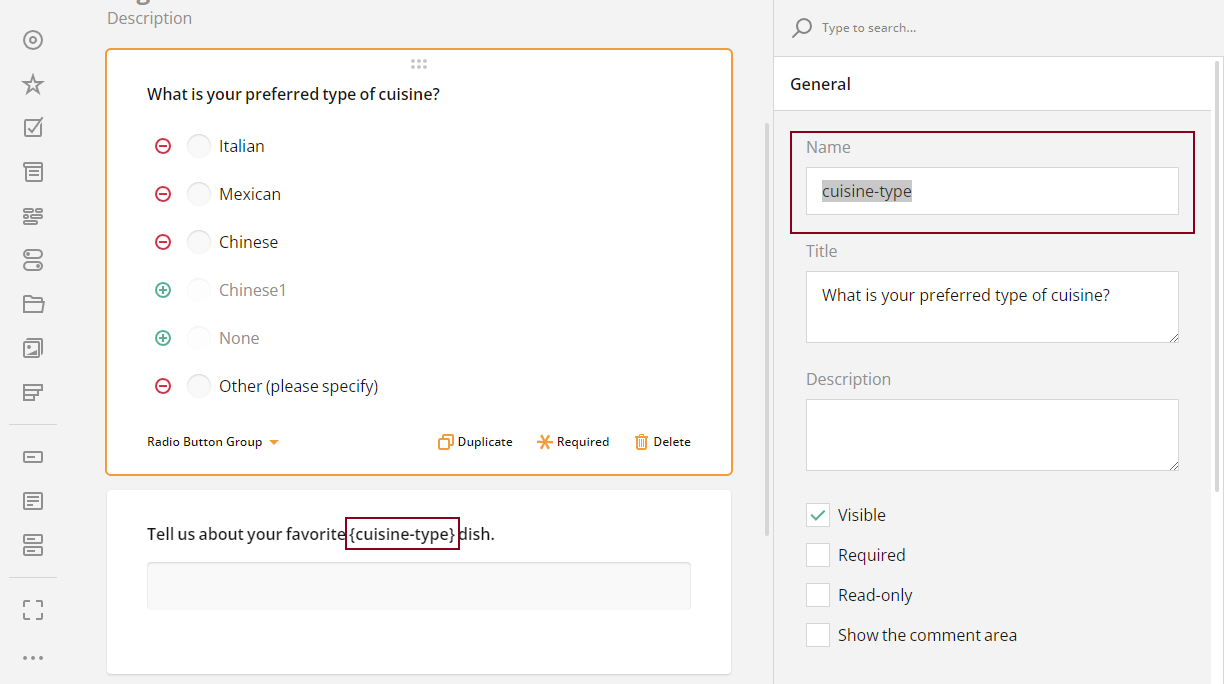
Task: Open more toolbox items via ellipsis icon
Action: click(32, 657)
